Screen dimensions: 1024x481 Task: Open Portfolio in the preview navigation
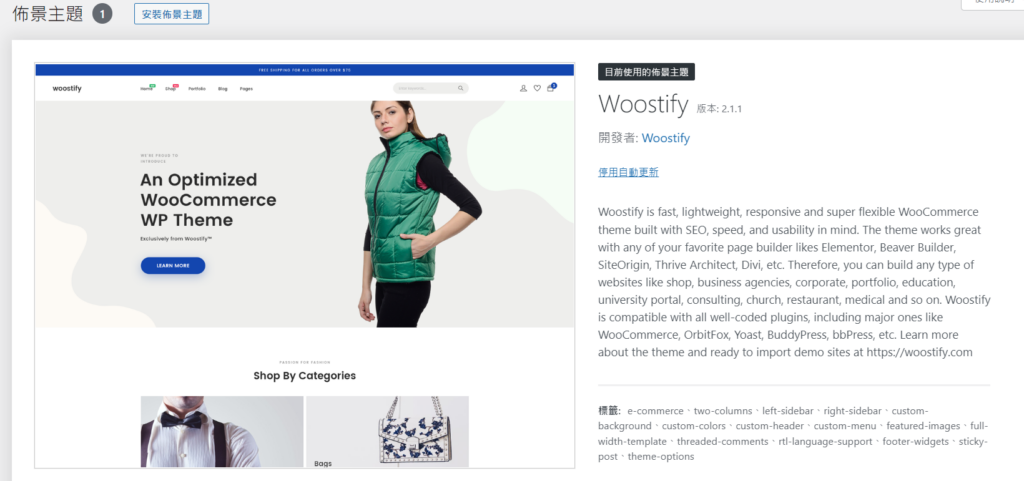pos(197,89)
